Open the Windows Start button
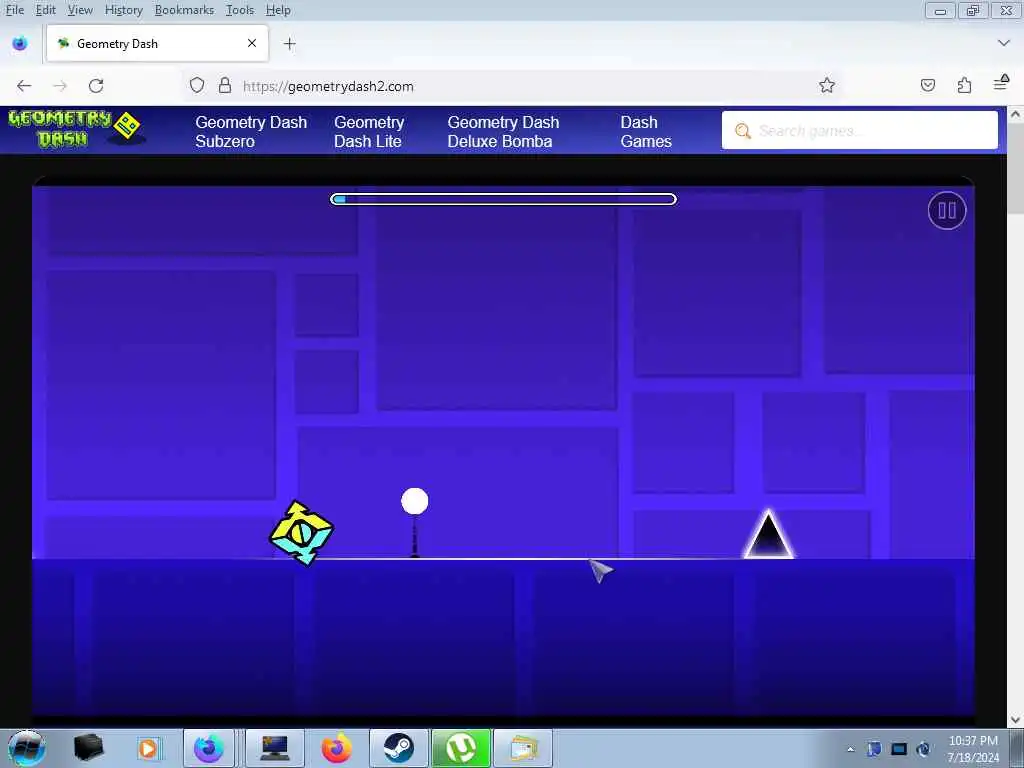The height and width of the screenshot is (768, 1024). pyautogui.click(x=27, y=748)
